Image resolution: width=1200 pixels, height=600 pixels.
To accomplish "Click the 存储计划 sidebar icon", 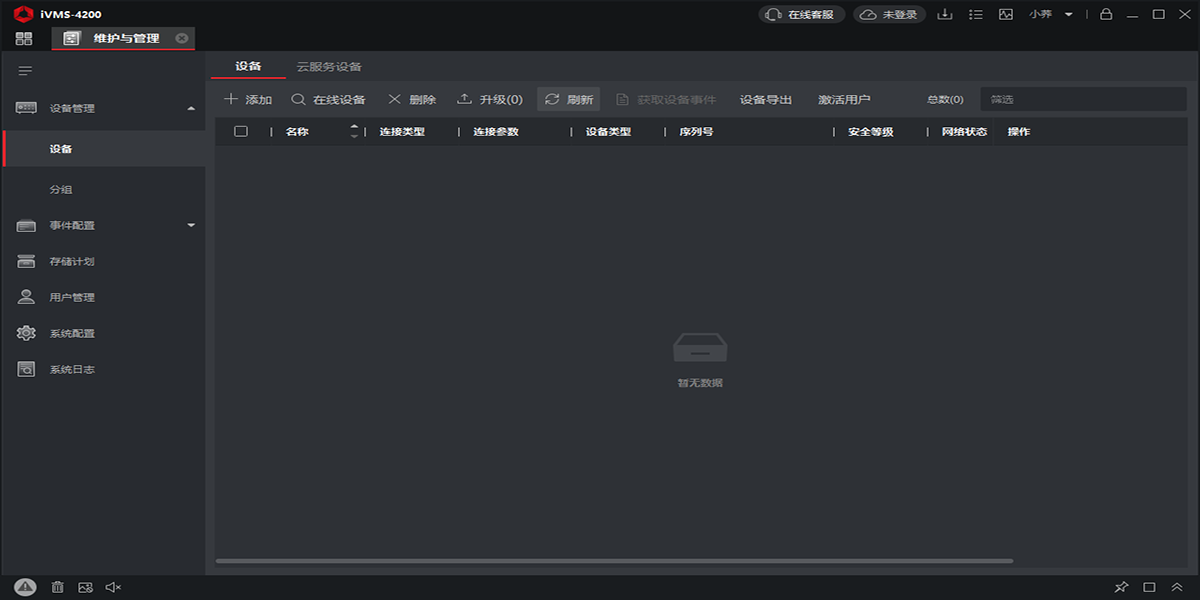I will [26, 262].
